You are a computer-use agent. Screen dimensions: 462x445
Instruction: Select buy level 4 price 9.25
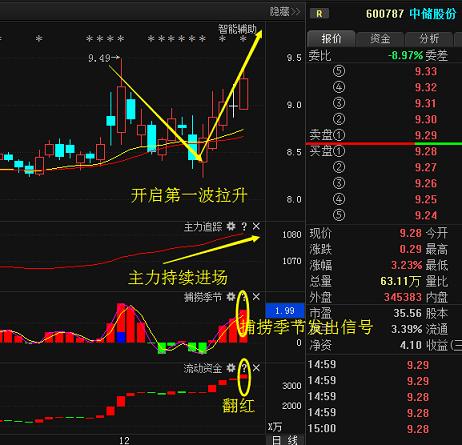[426, 199]
